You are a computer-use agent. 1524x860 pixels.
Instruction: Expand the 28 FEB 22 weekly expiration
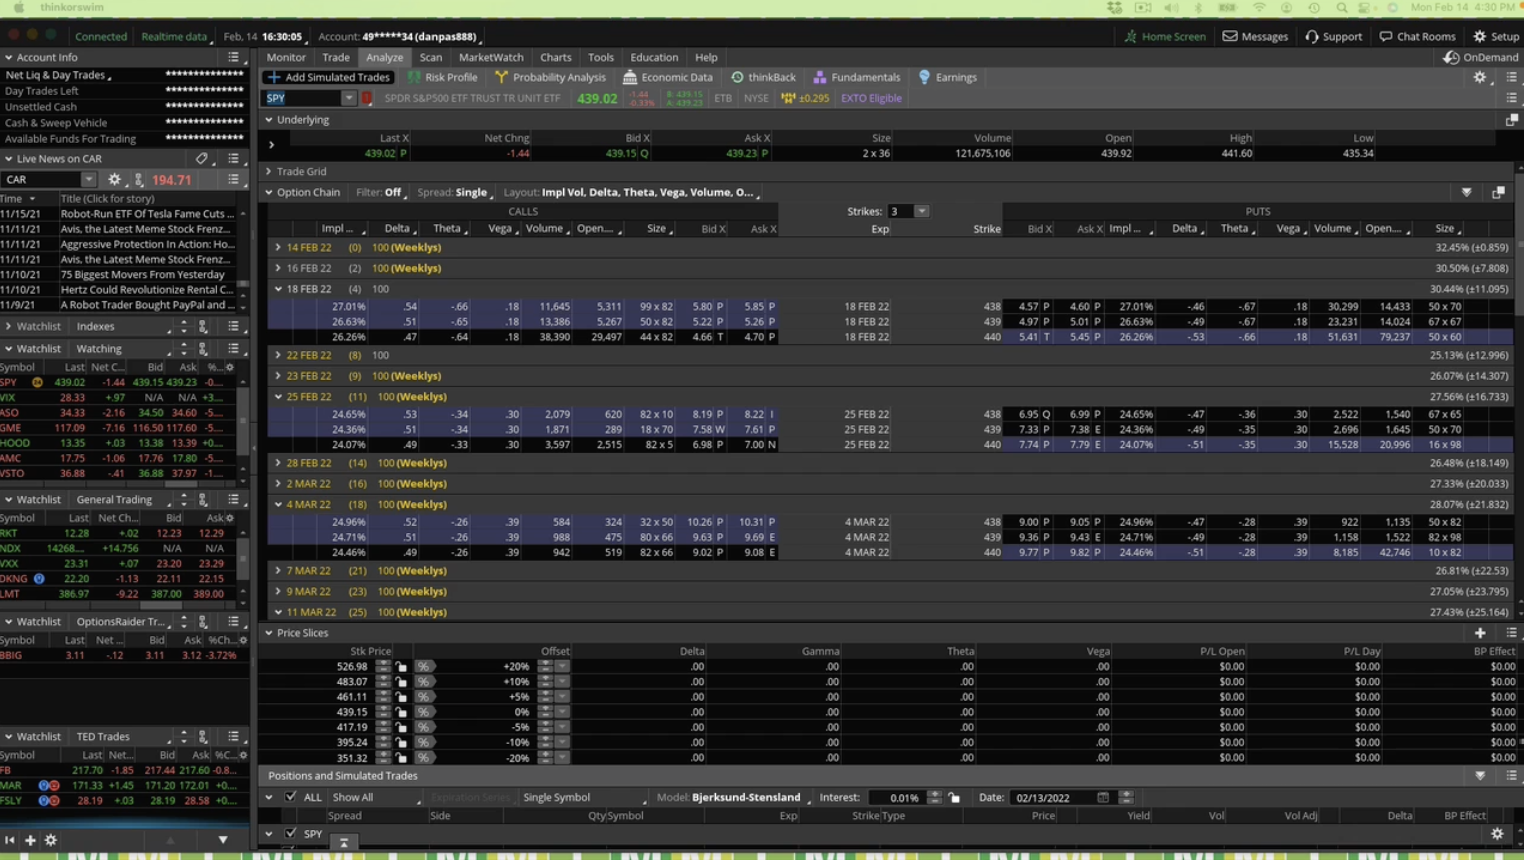279,463
